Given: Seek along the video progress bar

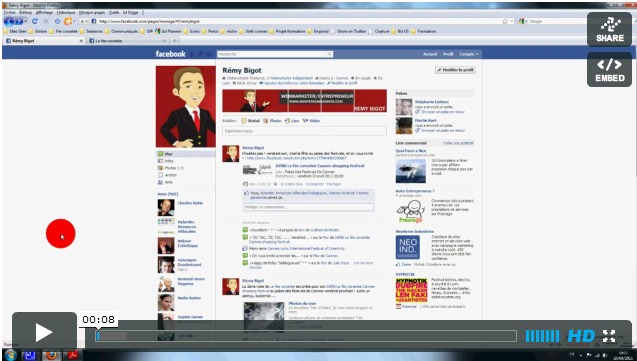Looking at the screenshot, I should 306,336.
